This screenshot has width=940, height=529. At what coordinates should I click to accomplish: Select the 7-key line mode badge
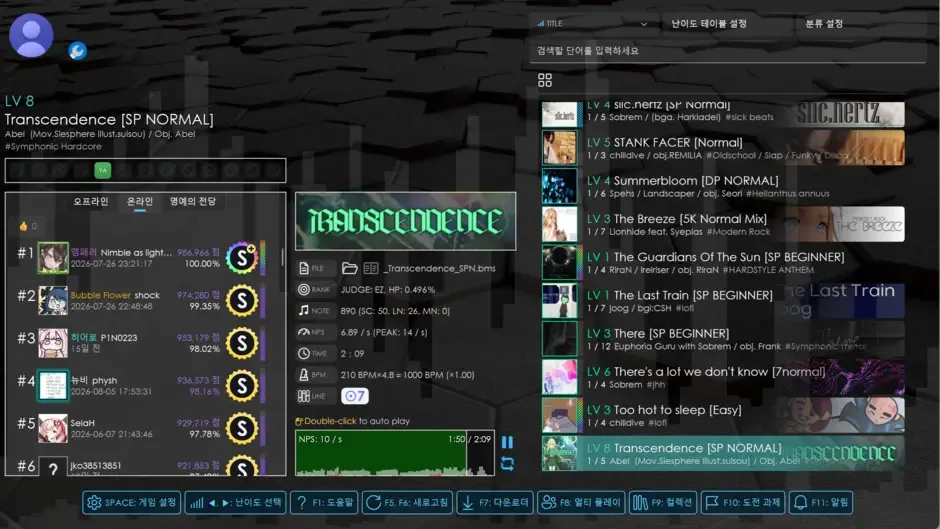[355, 396]
